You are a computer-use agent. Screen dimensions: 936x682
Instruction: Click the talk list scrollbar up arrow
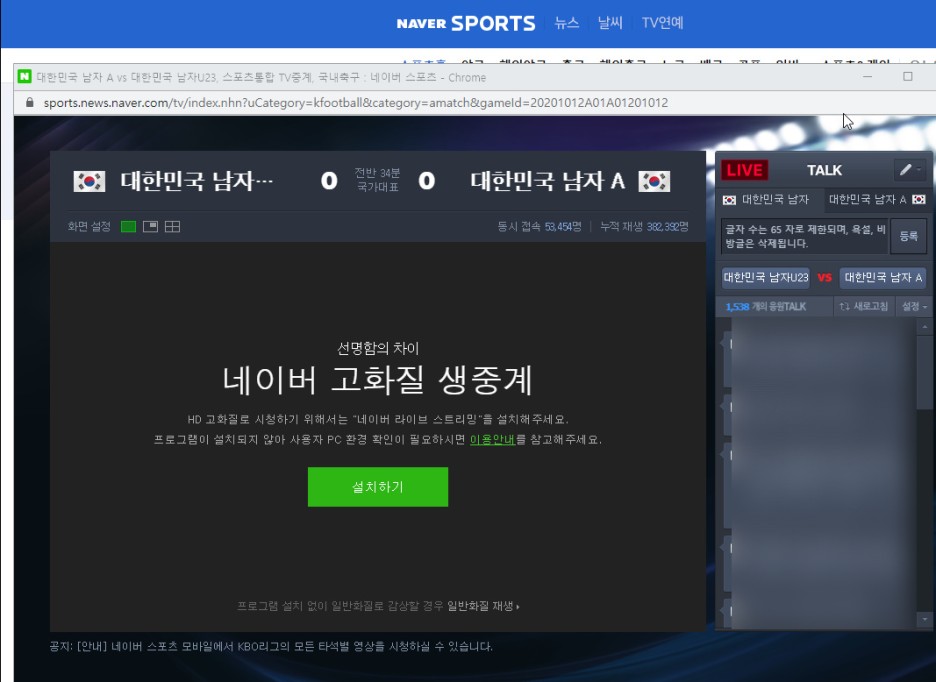(x=925, y=327)
